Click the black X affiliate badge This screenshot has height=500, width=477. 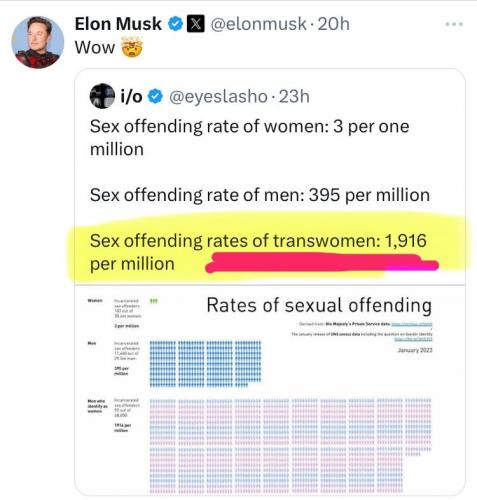[196, 24]
